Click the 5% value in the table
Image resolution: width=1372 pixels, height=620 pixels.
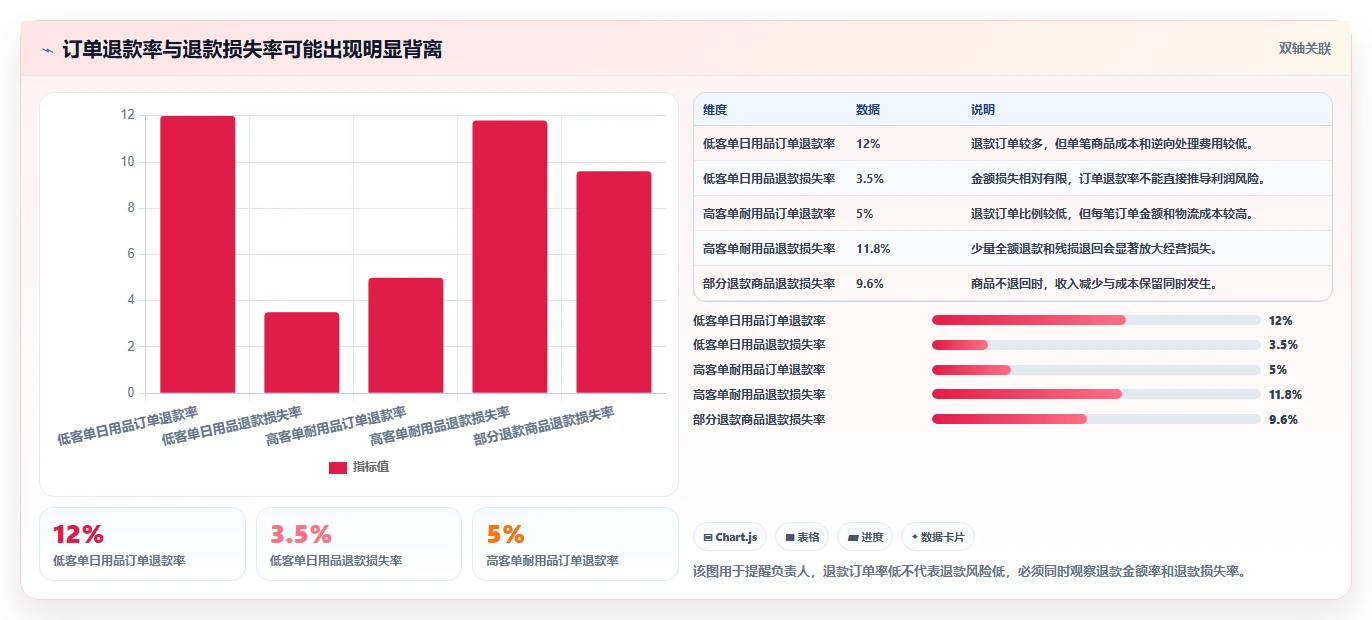865,214
